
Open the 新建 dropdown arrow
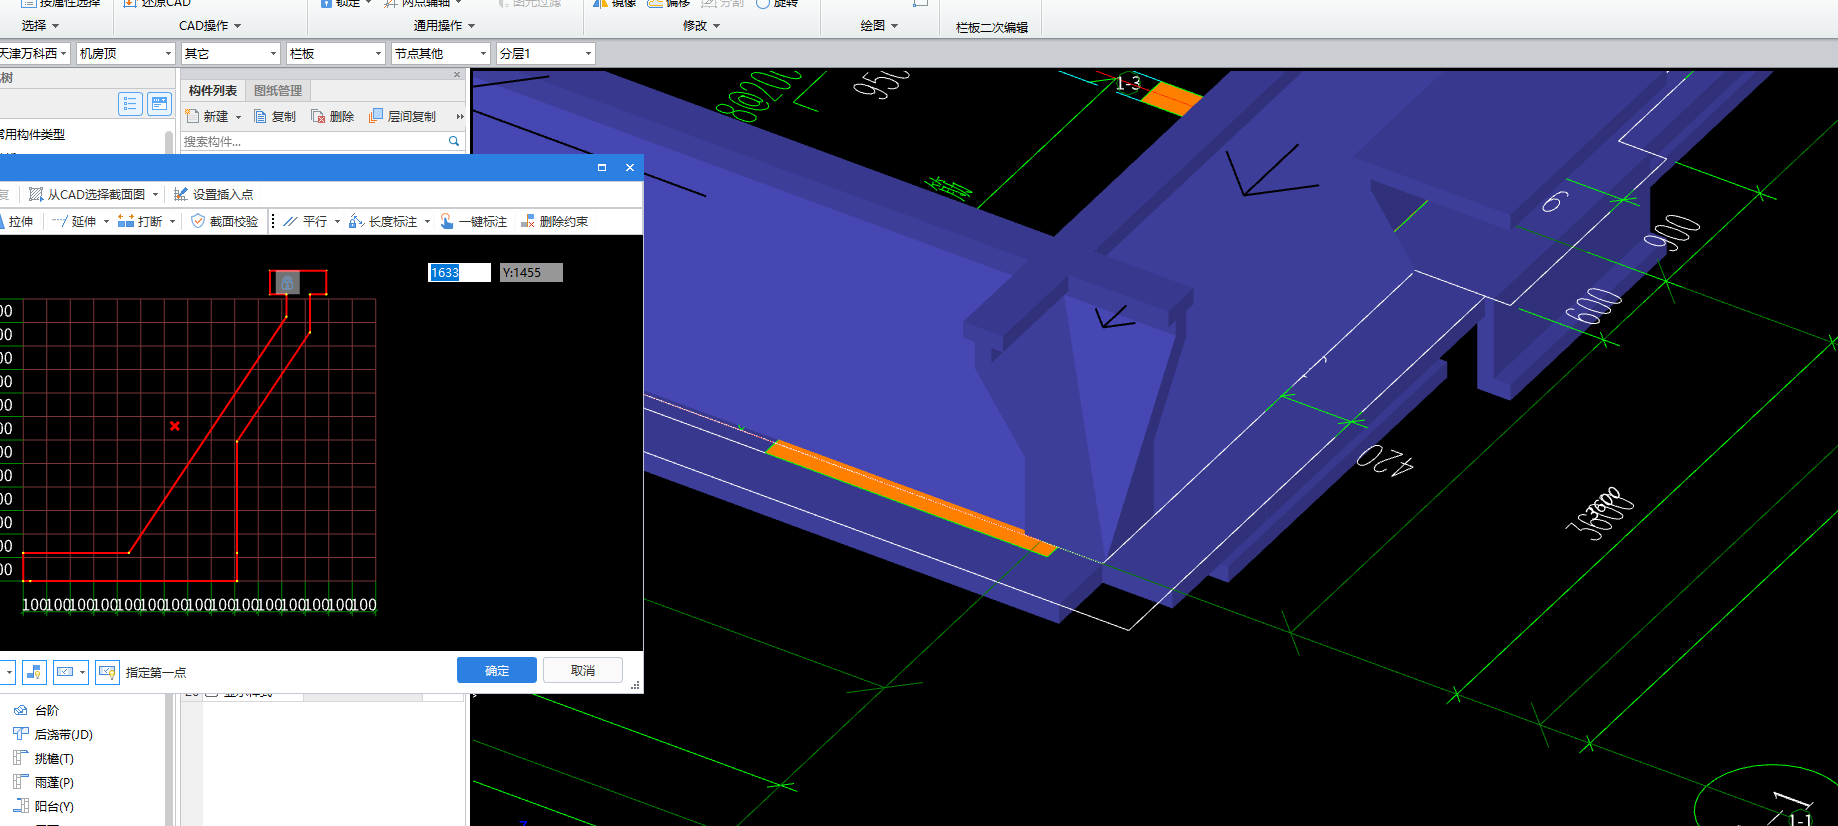238,117
